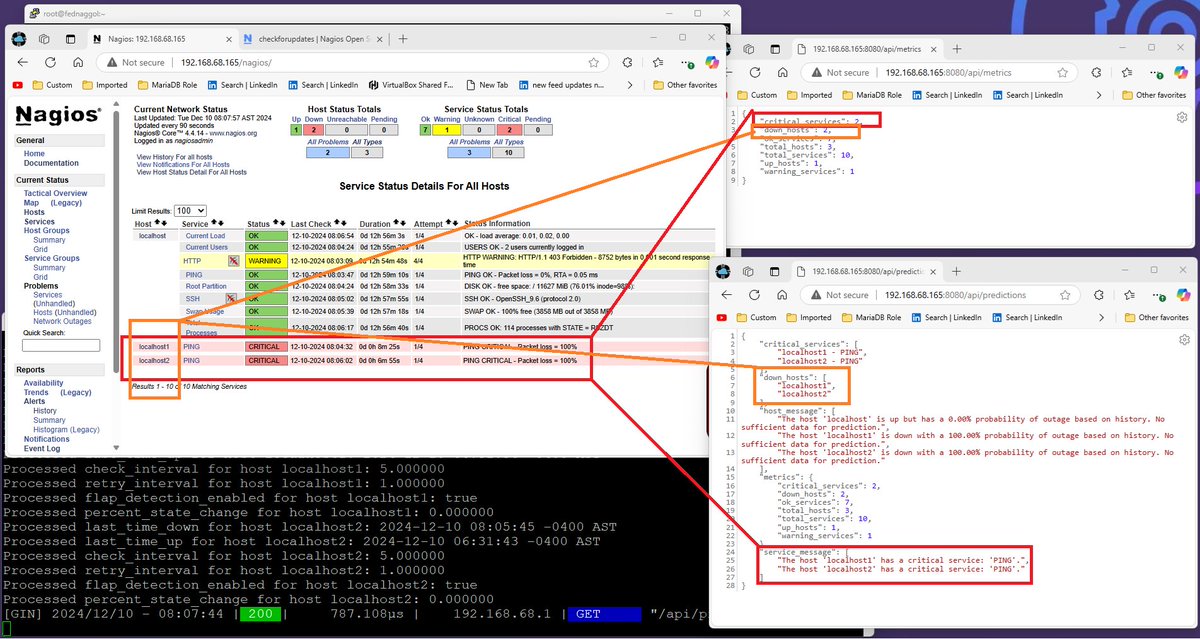1200x639 pixels.
Task: Refresh the api/predictions browser window
Action: click(753, 295)
